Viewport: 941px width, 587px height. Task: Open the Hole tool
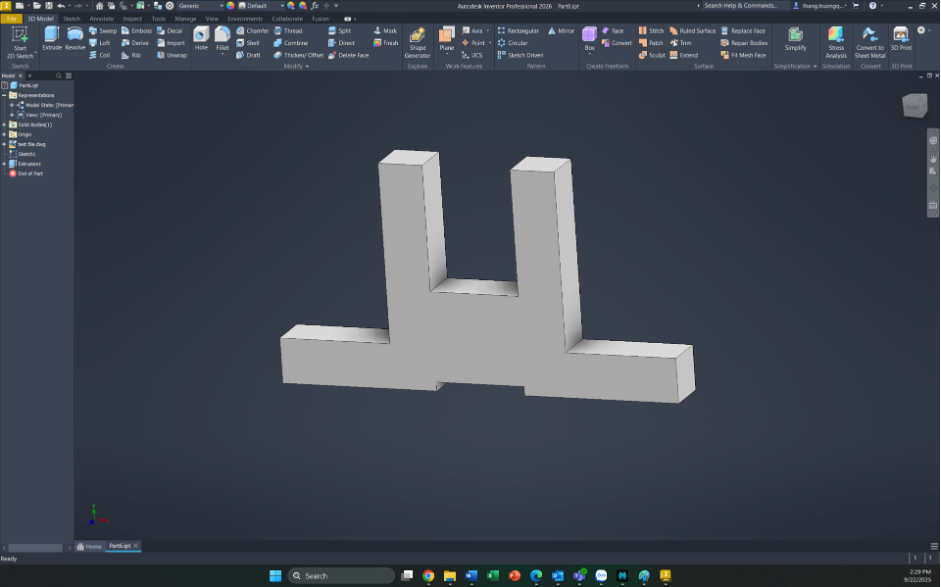[x=201, y=38]
